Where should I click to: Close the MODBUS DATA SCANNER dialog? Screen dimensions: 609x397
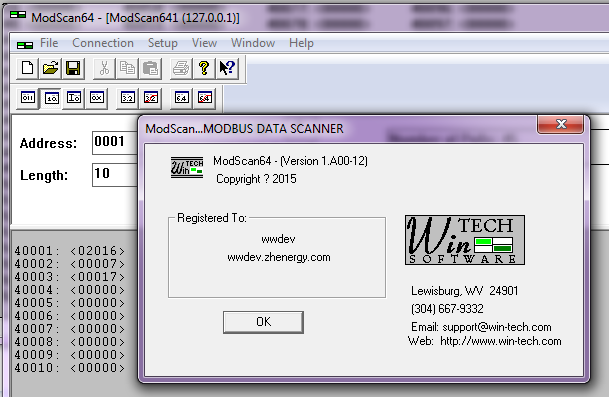coord(560,124)
